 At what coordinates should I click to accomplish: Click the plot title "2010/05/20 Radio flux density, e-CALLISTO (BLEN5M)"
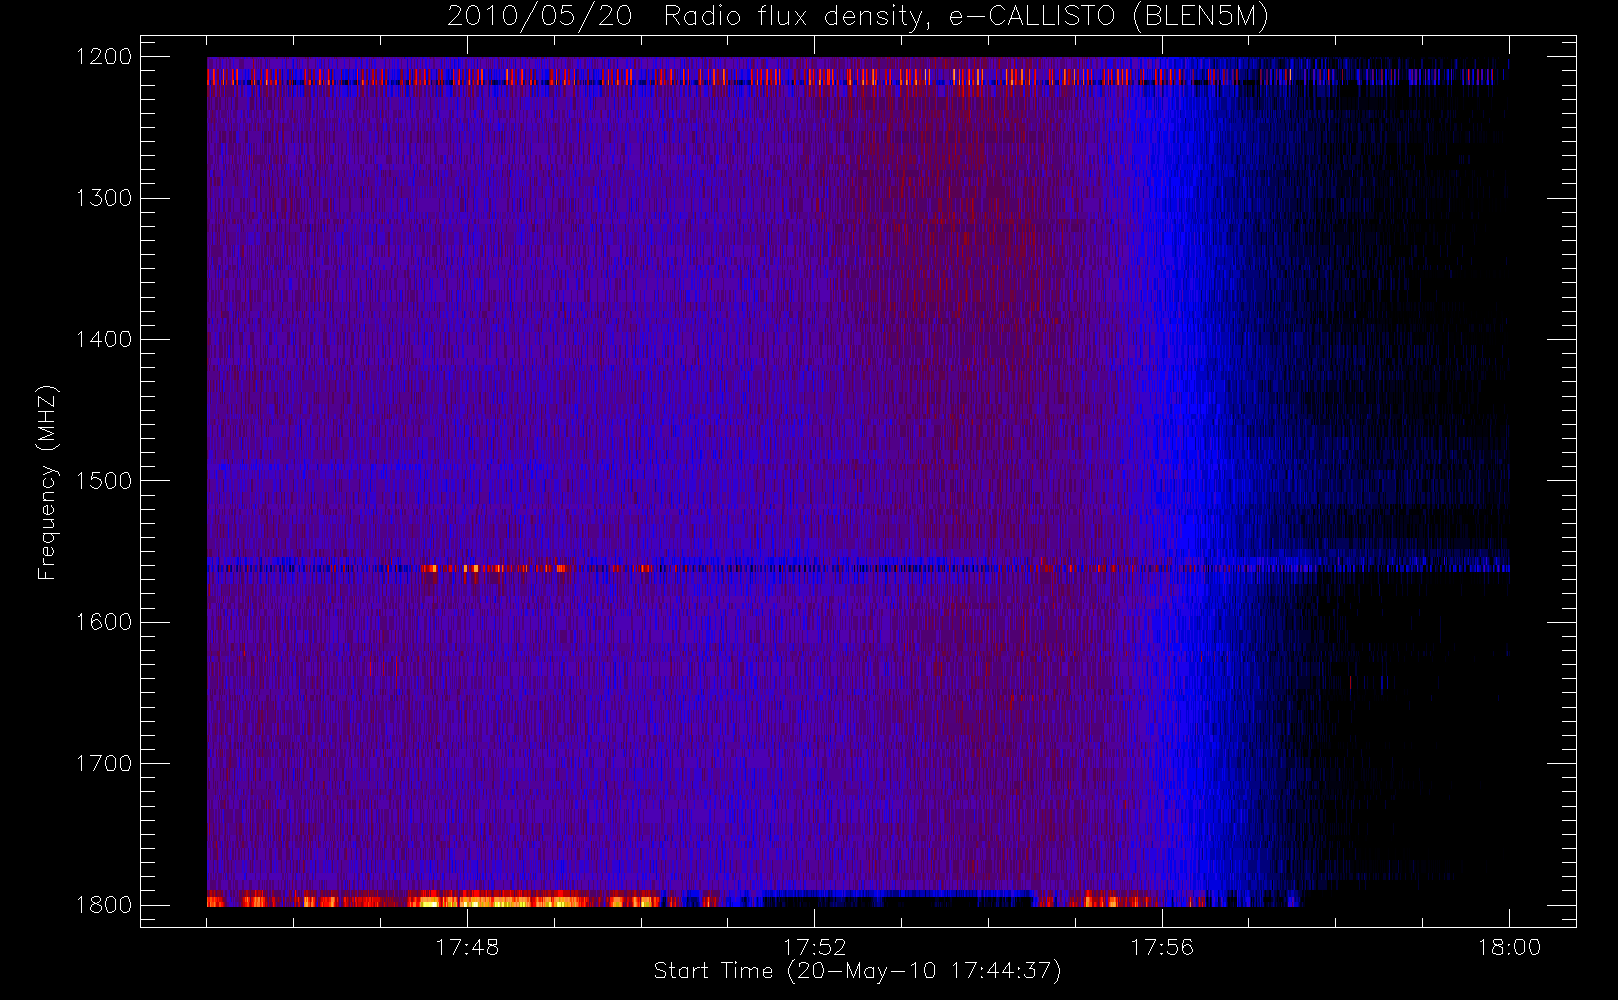pos(858,17)
